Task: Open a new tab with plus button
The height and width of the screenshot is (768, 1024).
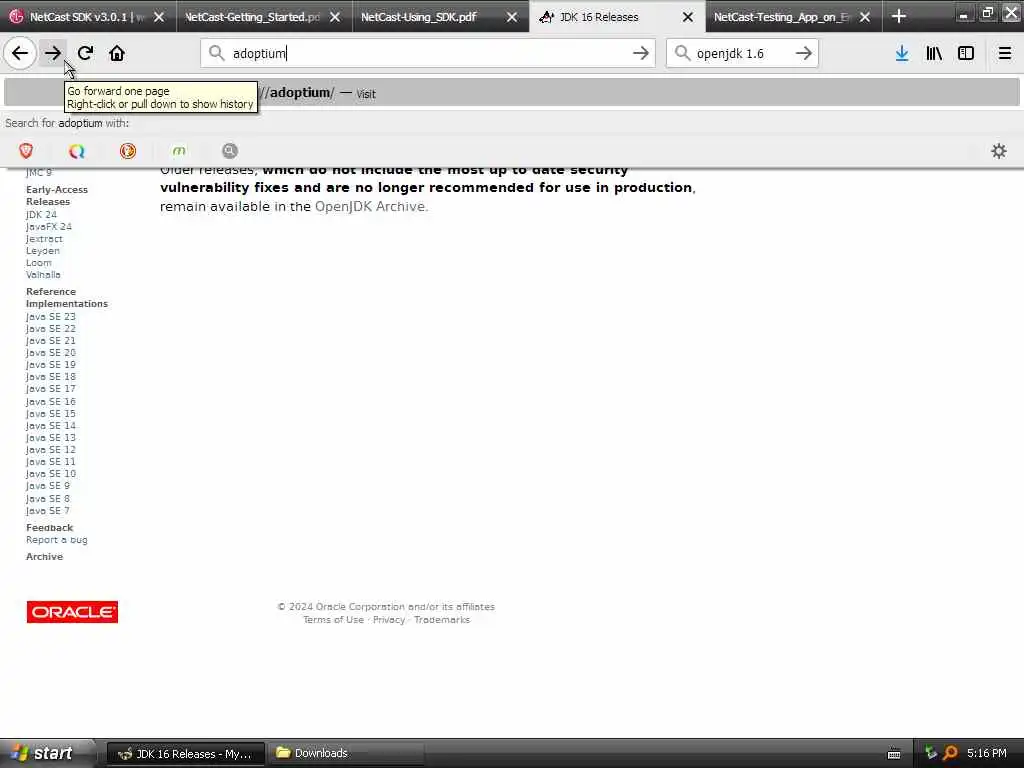Action: 899,16
